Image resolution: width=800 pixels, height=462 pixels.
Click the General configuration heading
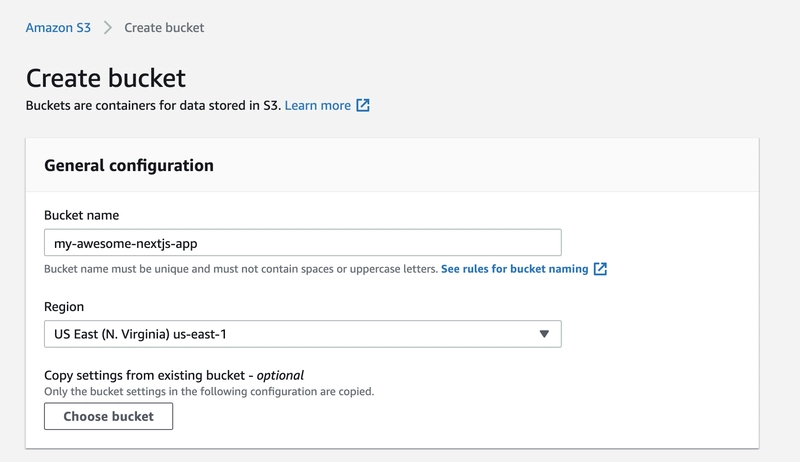[129, 165]
